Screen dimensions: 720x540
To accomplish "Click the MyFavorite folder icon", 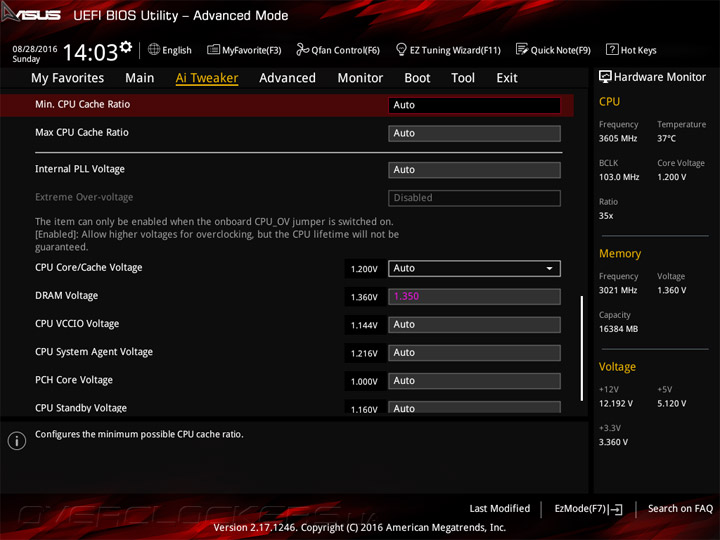I will [x=213, y=49].
